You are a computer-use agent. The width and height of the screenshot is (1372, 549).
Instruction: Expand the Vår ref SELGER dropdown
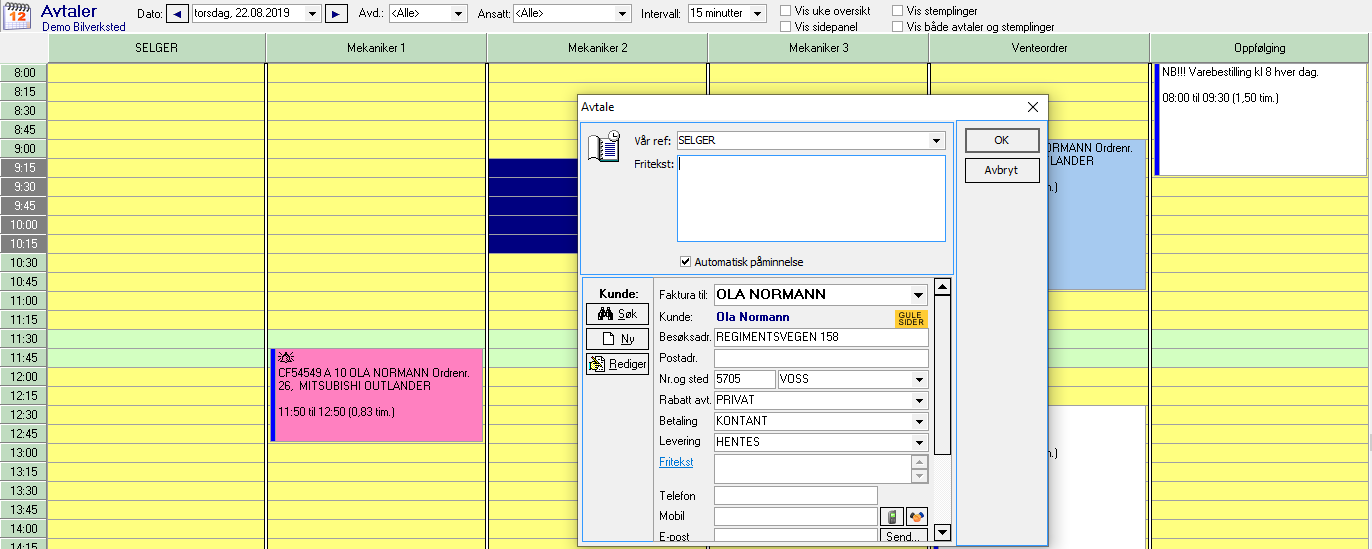(x=937, y=141)
